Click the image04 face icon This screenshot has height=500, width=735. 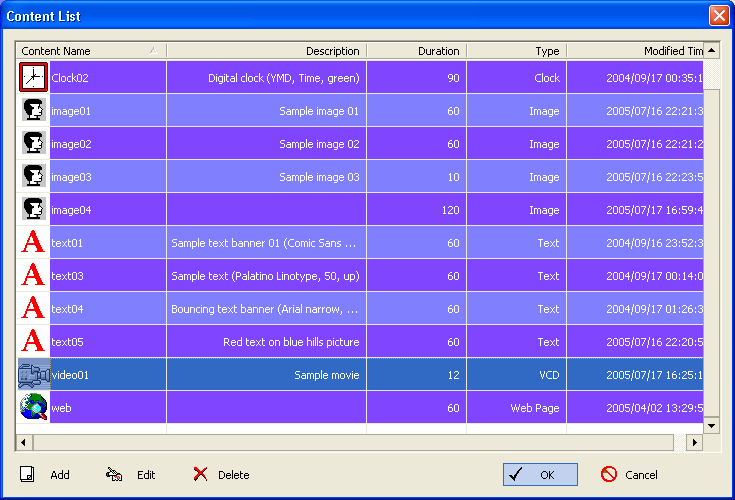pyautogui.click(x=34, y=210)
